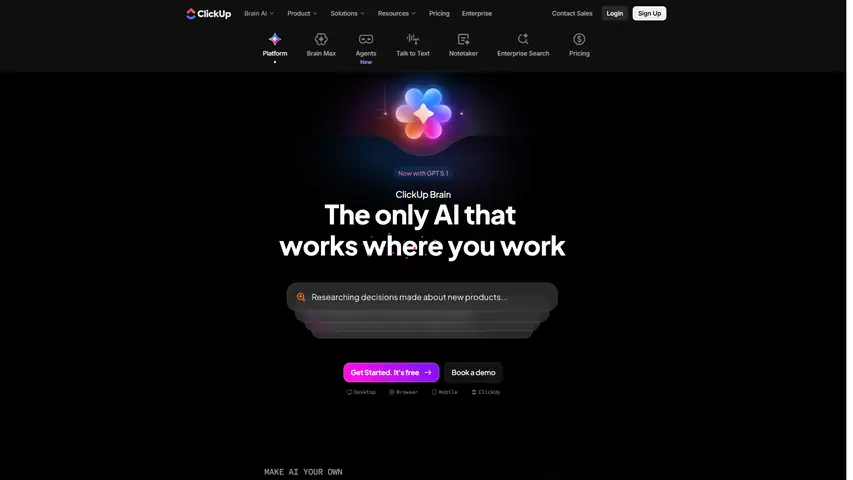Viewport: 853px width, 480px height.
Task: Click the Sign Up button
Action: pyautogui.click(x=650, y=14)
